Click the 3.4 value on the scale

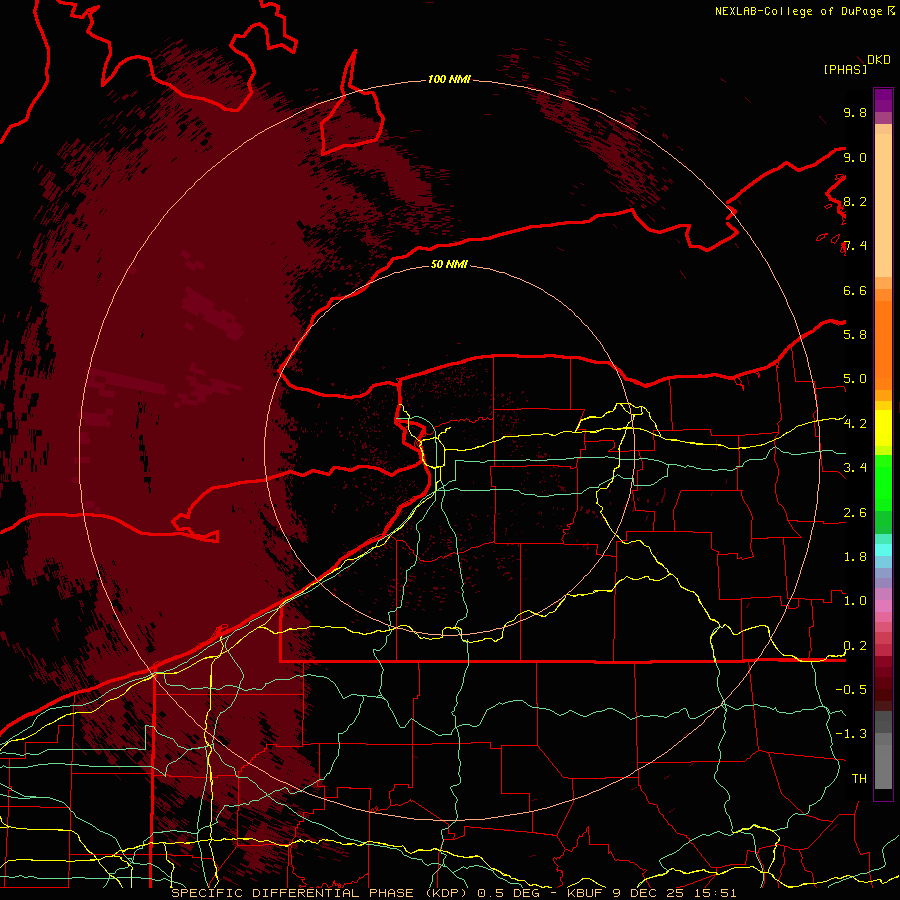click(855, 468)
